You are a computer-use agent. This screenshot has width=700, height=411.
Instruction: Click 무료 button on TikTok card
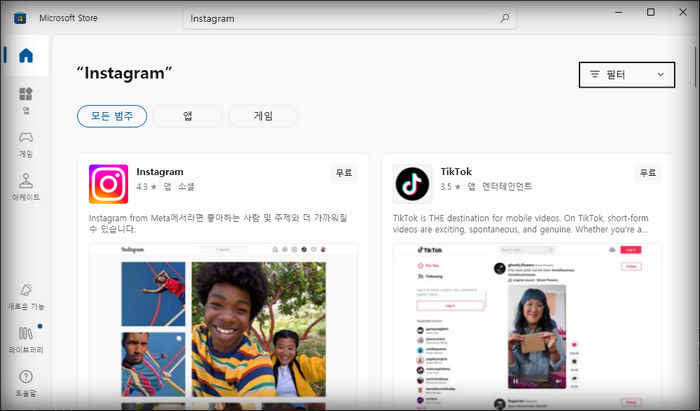648,173
